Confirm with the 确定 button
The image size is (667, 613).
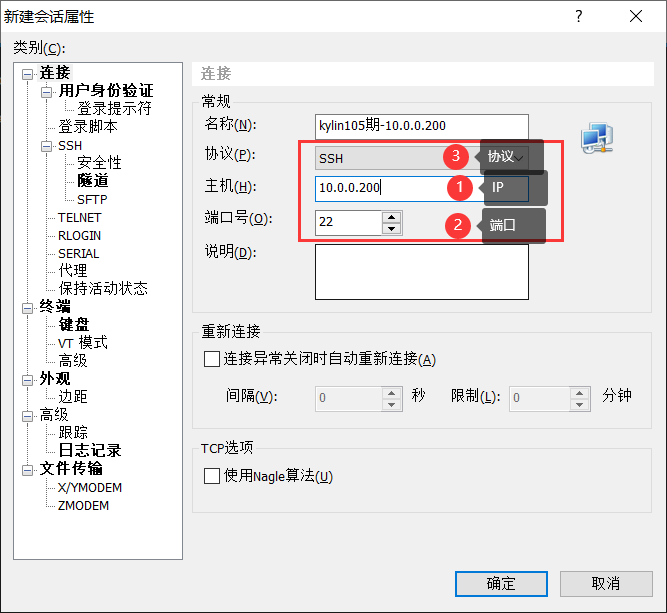coord(501,584)
